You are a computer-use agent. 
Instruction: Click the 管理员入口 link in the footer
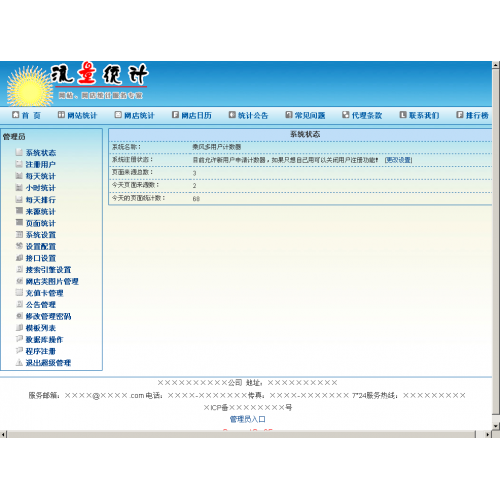(248, 419)
